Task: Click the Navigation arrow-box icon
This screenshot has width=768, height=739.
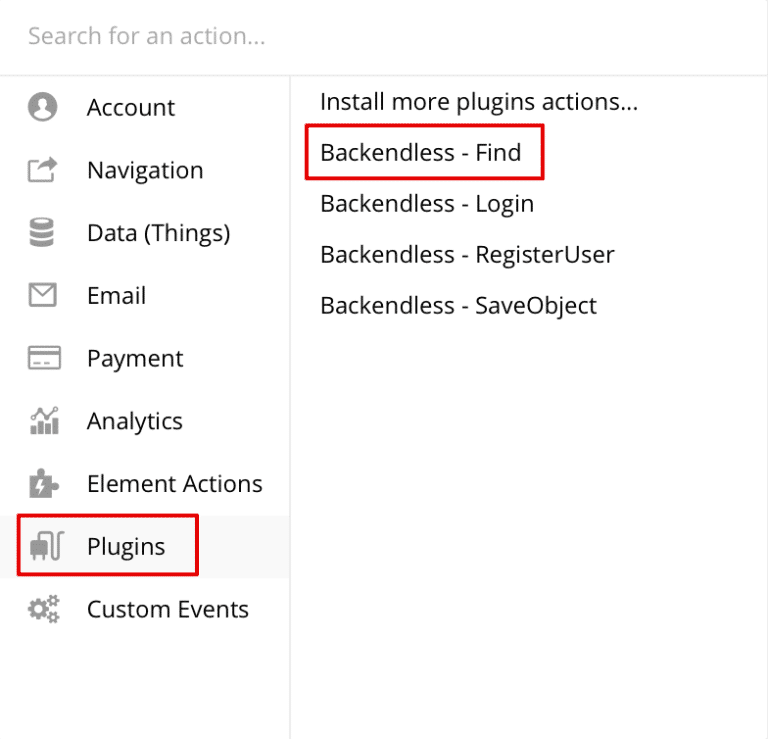Action: tap(43, 169)
